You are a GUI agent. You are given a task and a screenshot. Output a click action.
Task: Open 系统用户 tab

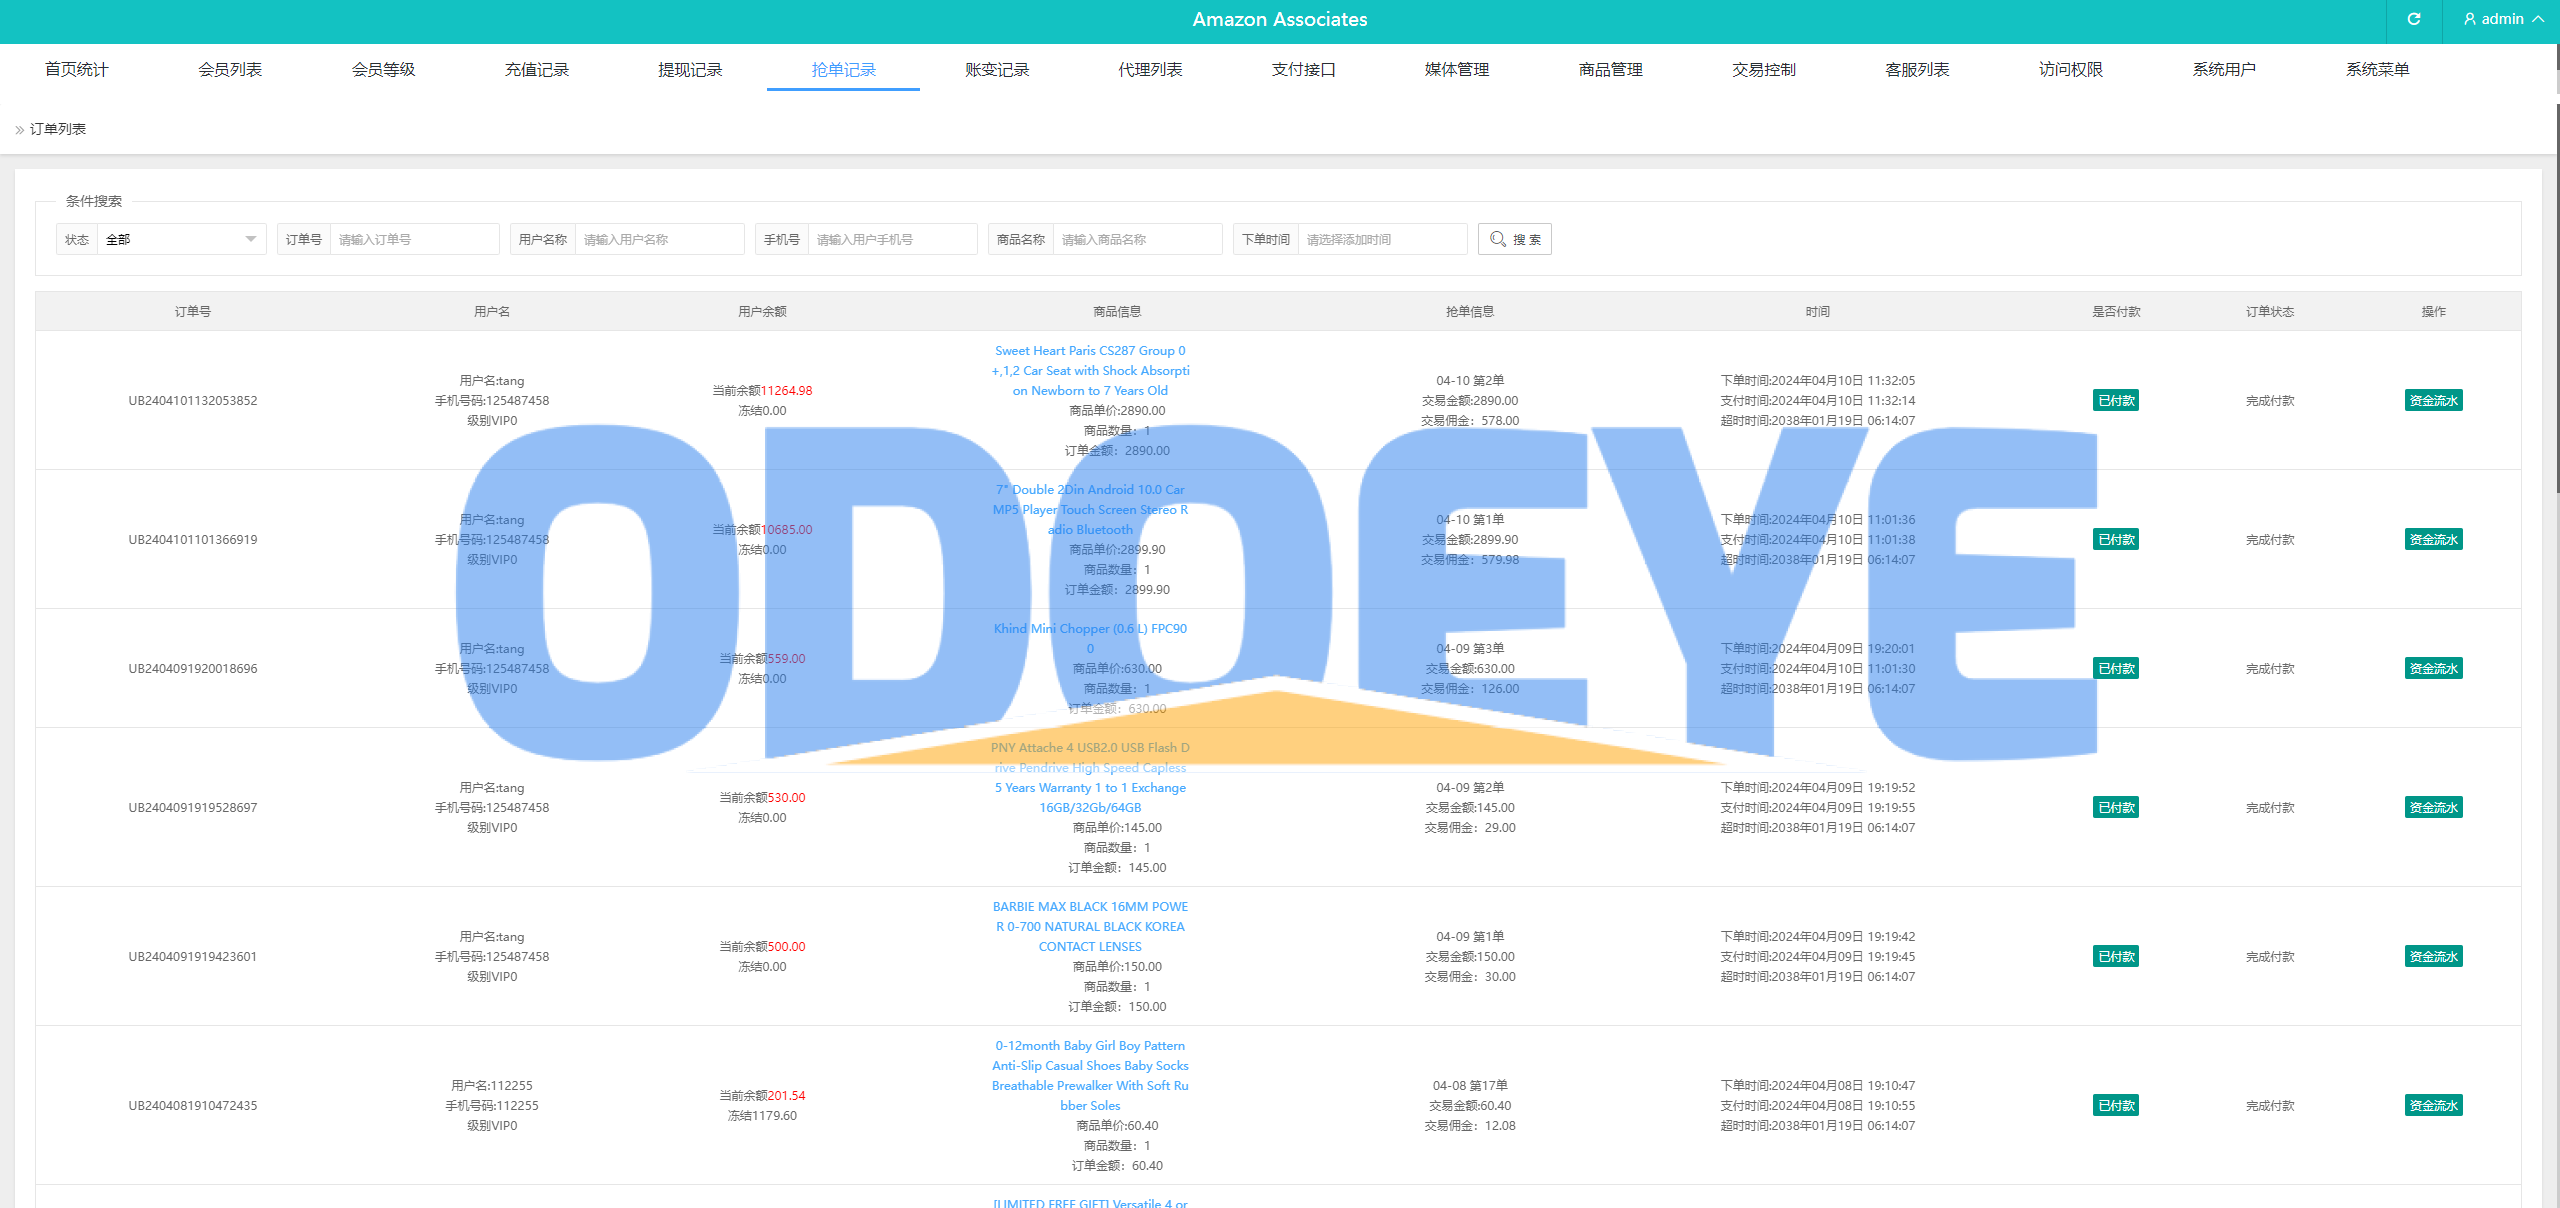[2224, 69]
